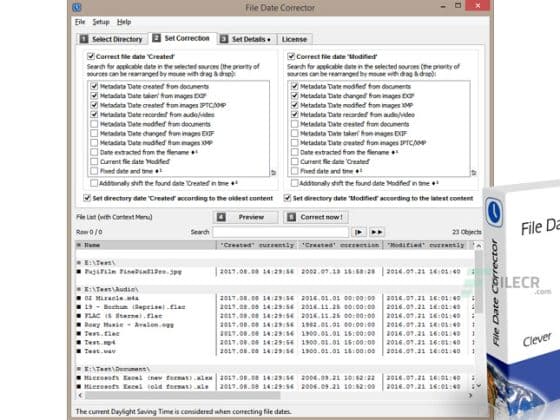Switch to the Set Details tab
560x420 pixels.
[x=247, y=39]
